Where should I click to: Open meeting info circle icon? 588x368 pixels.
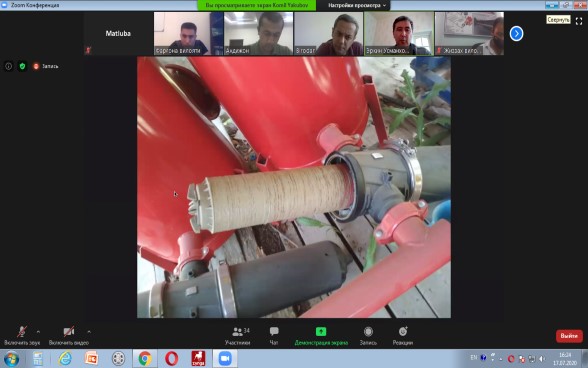[9, 66]
